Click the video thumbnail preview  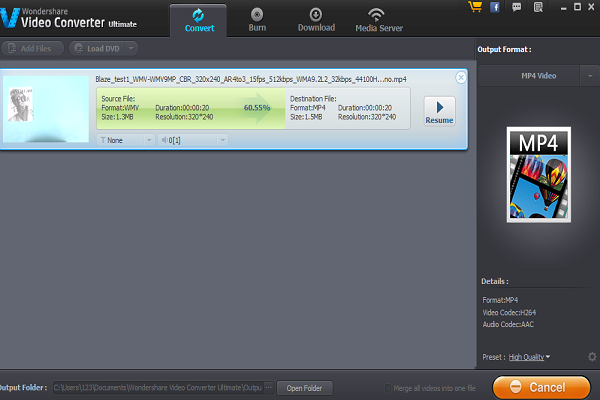point(46,109)
